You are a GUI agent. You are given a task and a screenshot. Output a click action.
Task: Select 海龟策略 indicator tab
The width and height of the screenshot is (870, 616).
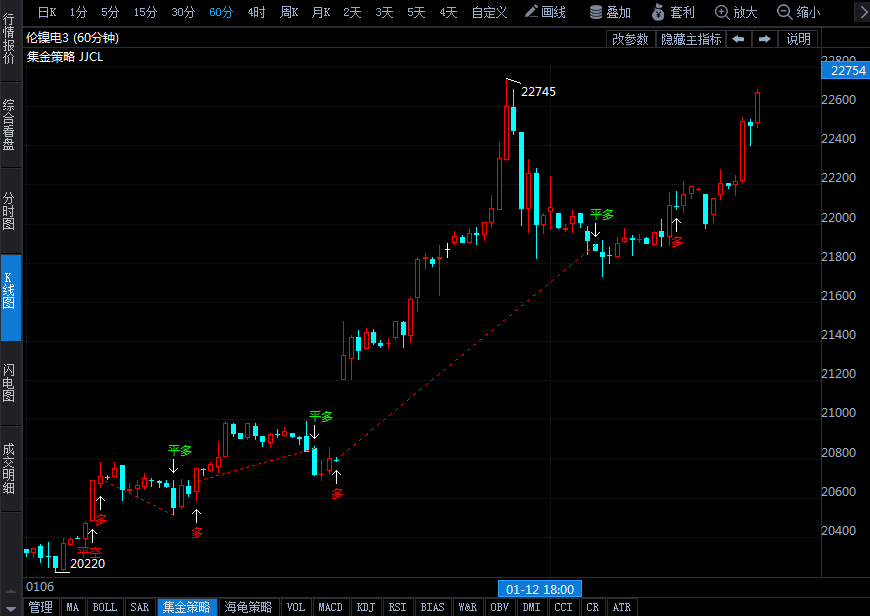(x=249, y=607)
